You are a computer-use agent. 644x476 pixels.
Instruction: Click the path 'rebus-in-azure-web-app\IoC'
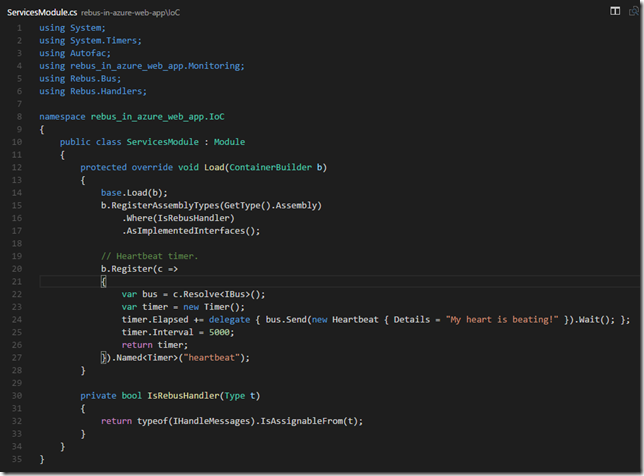tap(130, 13)
